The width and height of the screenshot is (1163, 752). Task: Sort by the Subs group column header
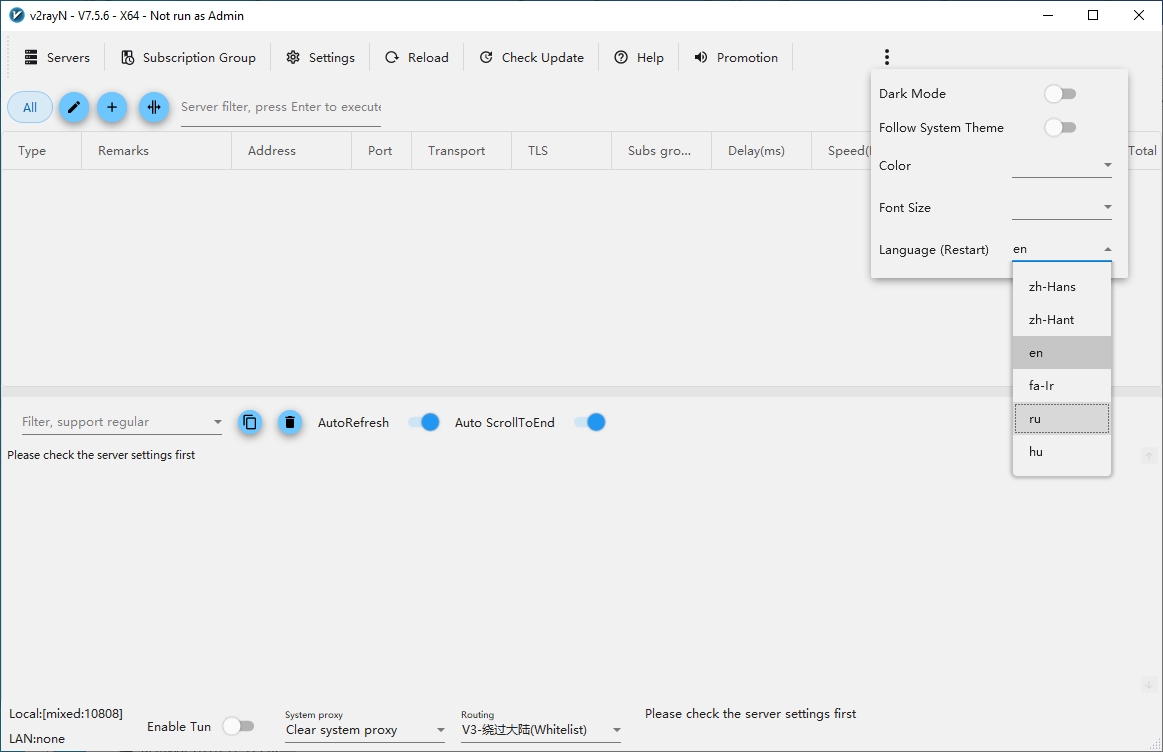[662, 151]
